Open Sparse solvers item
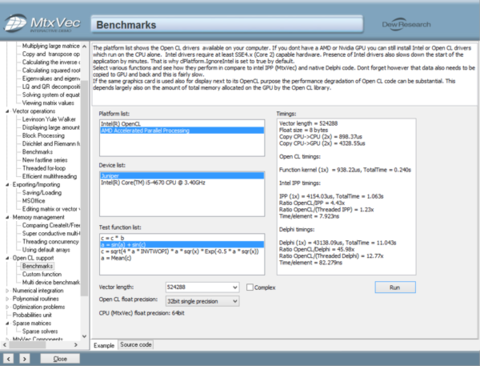Viewport: 480px width, 366px height. coord(40,331)
